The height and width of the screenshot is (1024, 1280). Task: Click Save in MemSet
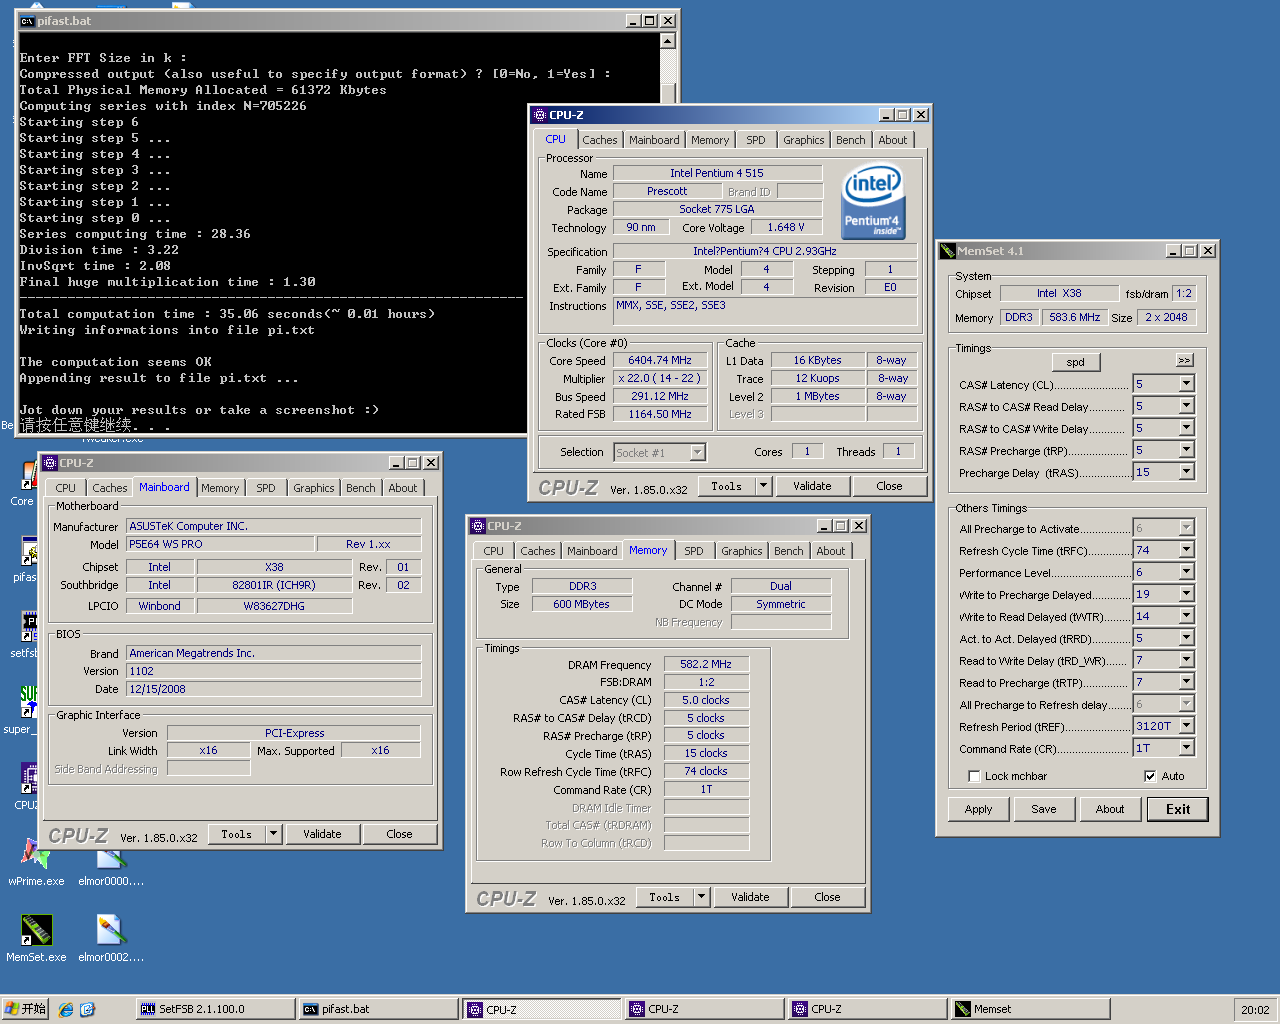[1044, 809]
